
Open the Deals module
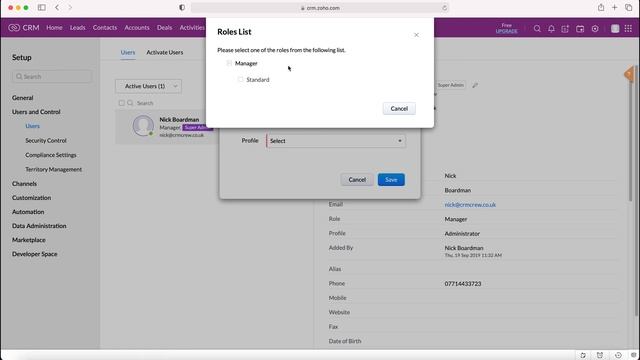(x=164, y=28)
